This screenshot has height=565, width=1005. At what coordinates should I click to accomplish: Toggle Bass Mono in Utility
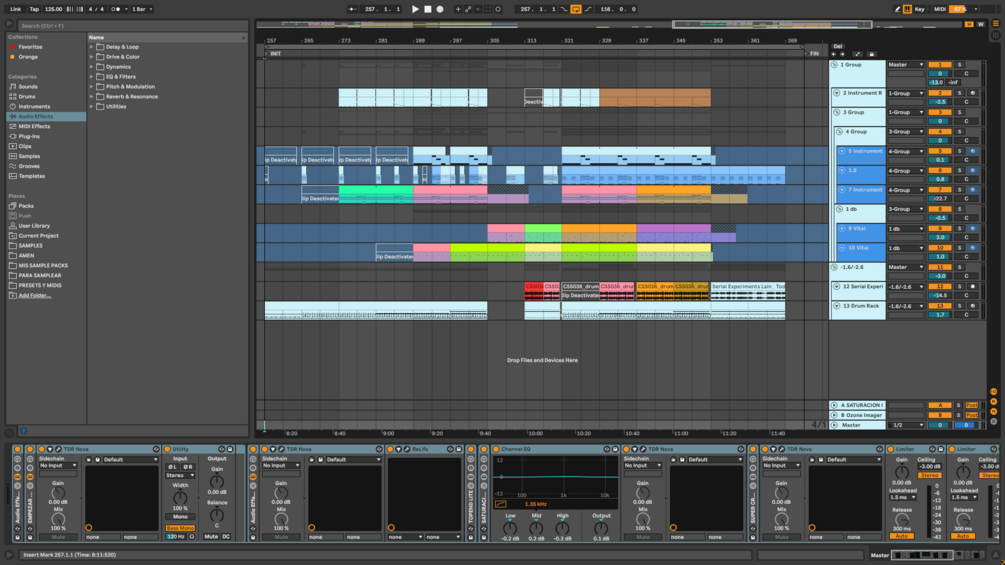coord(180,528)
